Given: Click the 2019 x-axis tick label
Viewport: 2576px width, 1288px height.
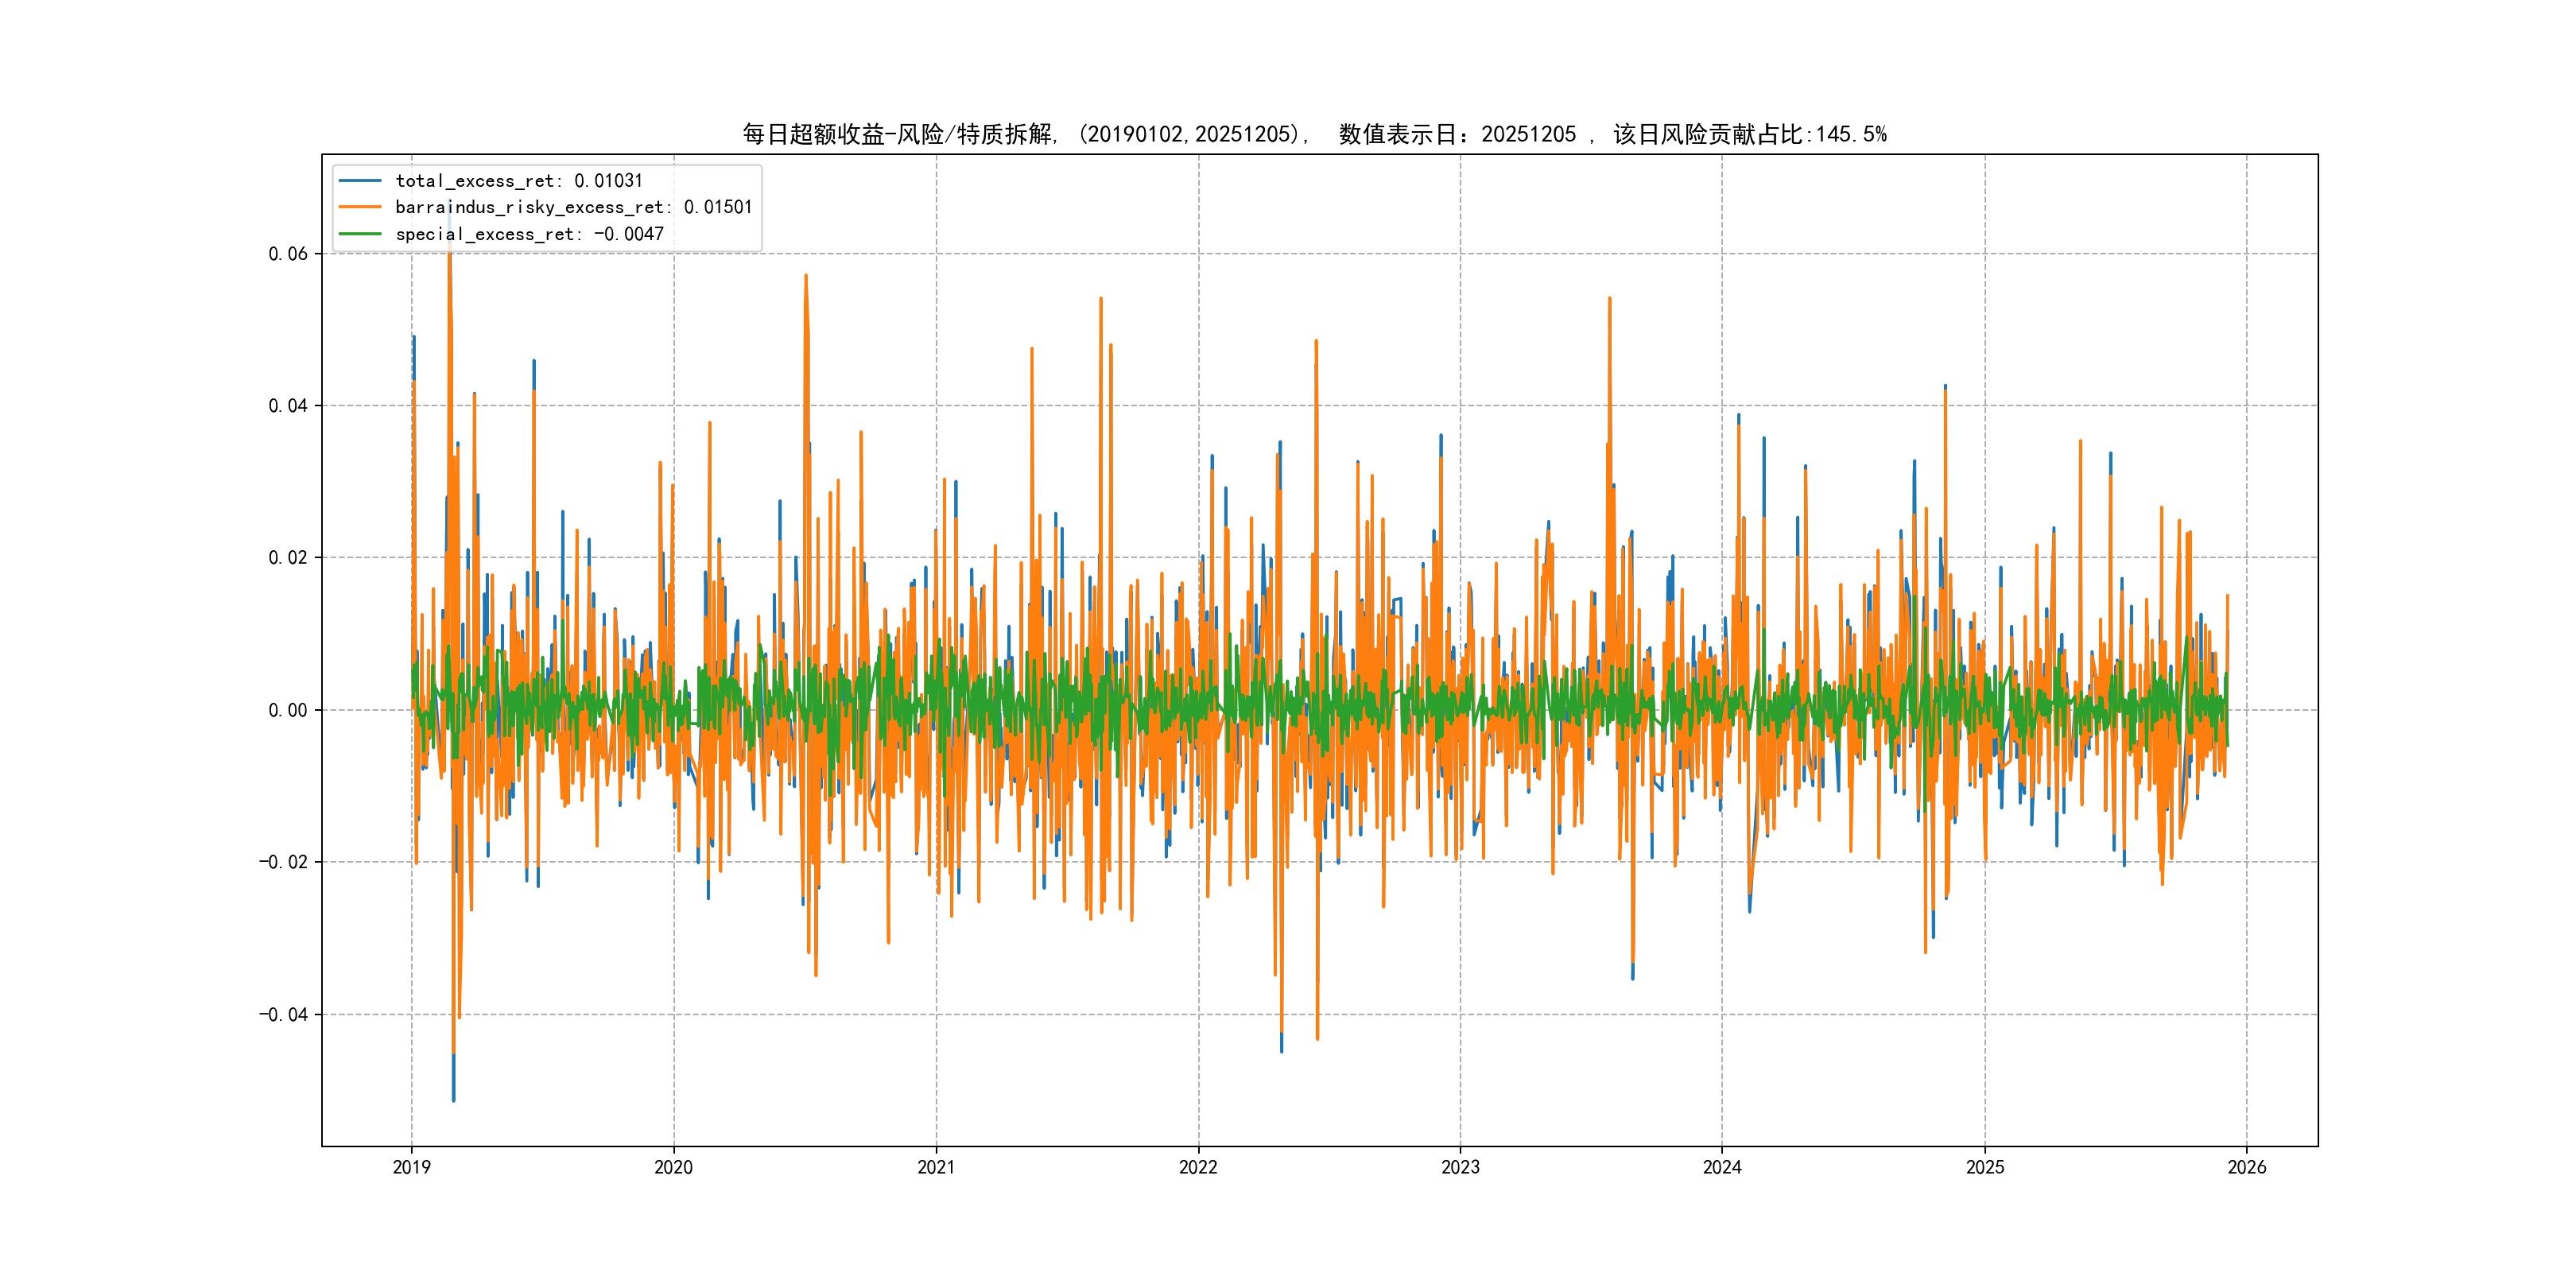Looking at the screenshot, I should tap(411, 1167).
